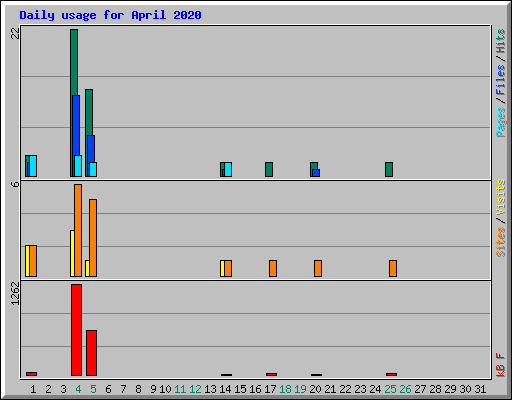Click day label '14' on the x-axis
This screenshot has width=512, height=400.
(225, 389)
